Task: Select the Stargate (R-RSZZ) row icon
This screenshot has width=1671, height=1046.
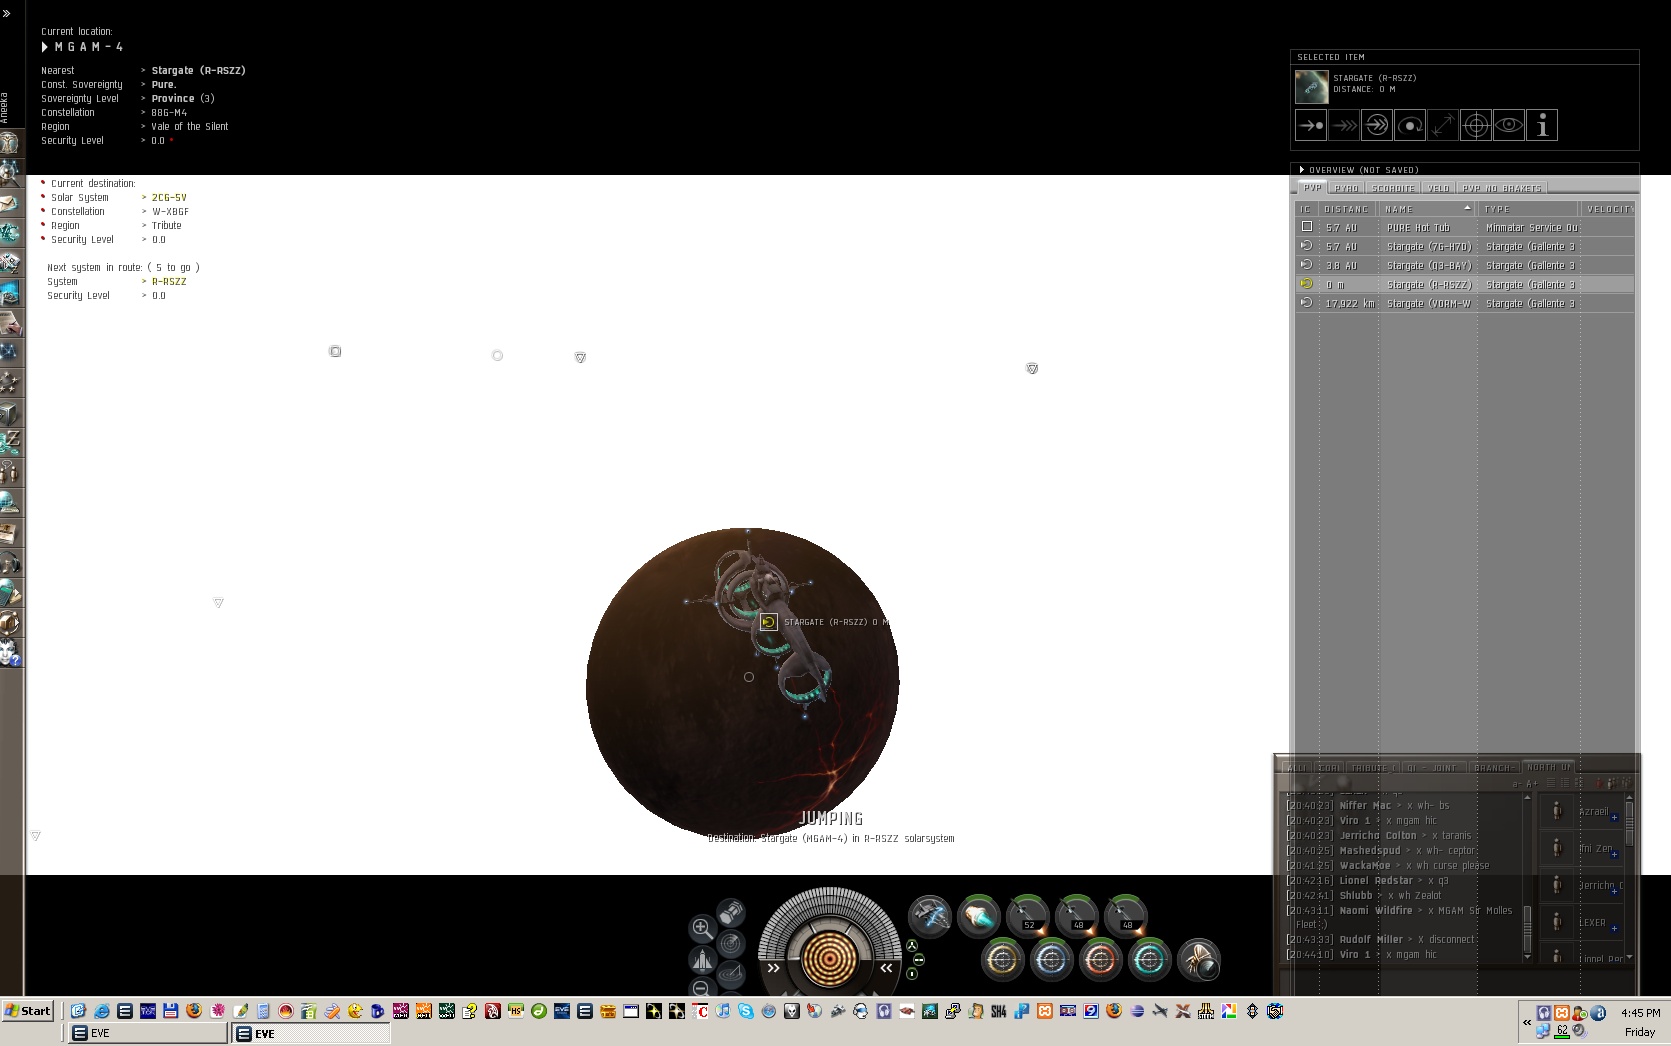Action: pos(1306,284)
